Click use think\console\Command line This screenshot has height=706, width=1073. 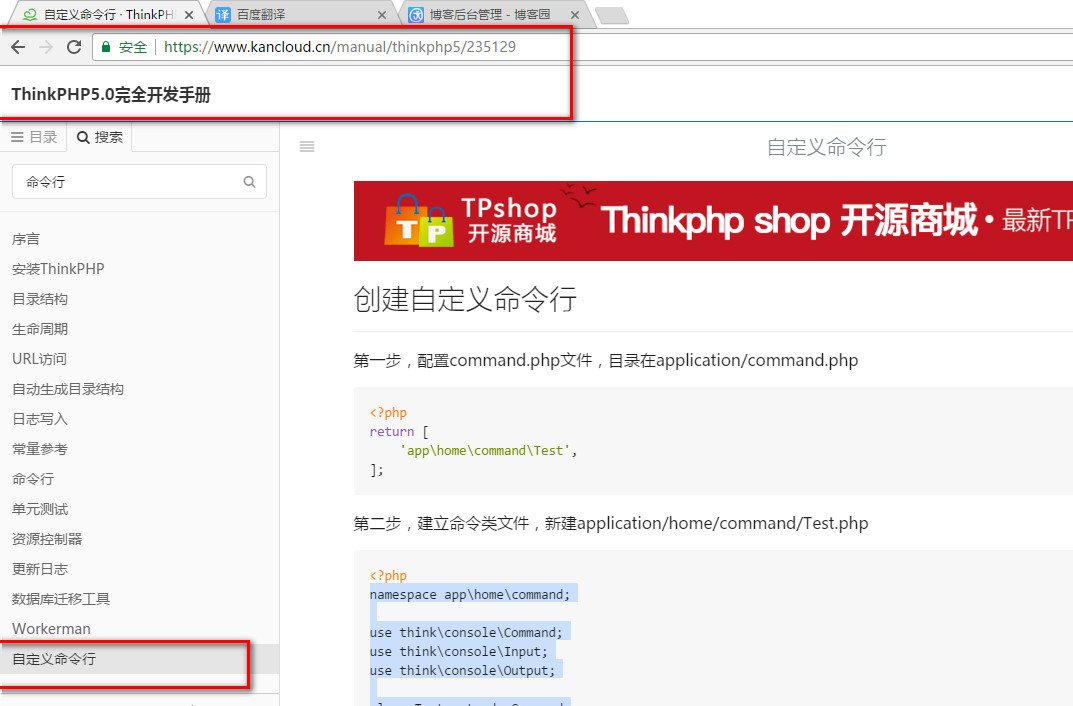coord(466,633)
